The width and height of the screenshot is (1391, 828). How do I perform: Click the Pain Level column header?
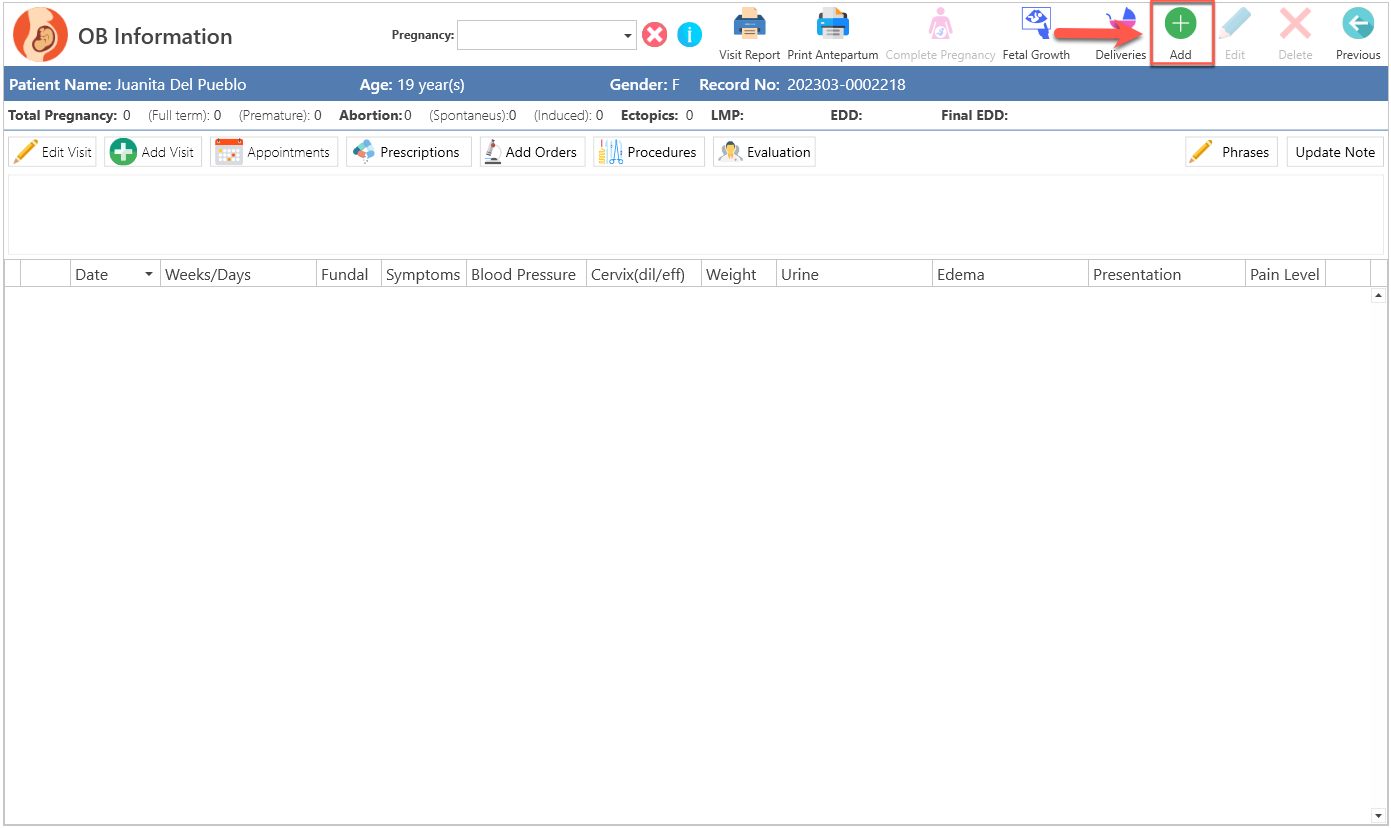click(1285, 274)
